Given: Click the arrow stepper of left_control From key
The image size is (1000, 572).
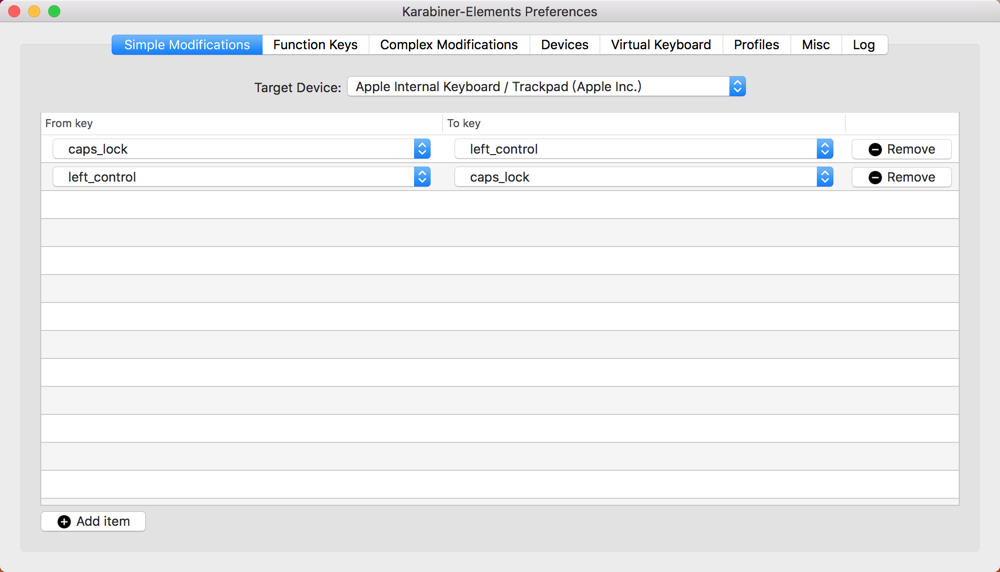Looking at the screenshot, I should click(x=422, y=177).
